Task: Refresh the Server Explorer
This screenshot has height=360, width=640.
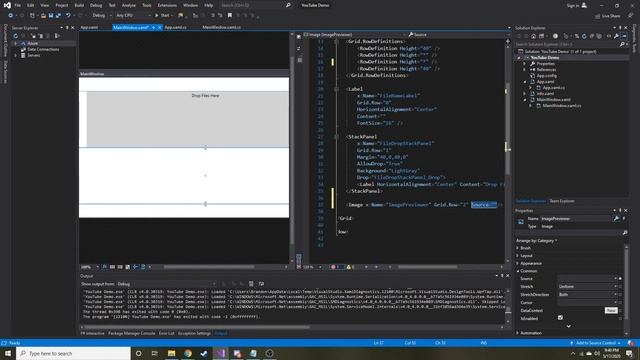Action: [x=16, y=36]
